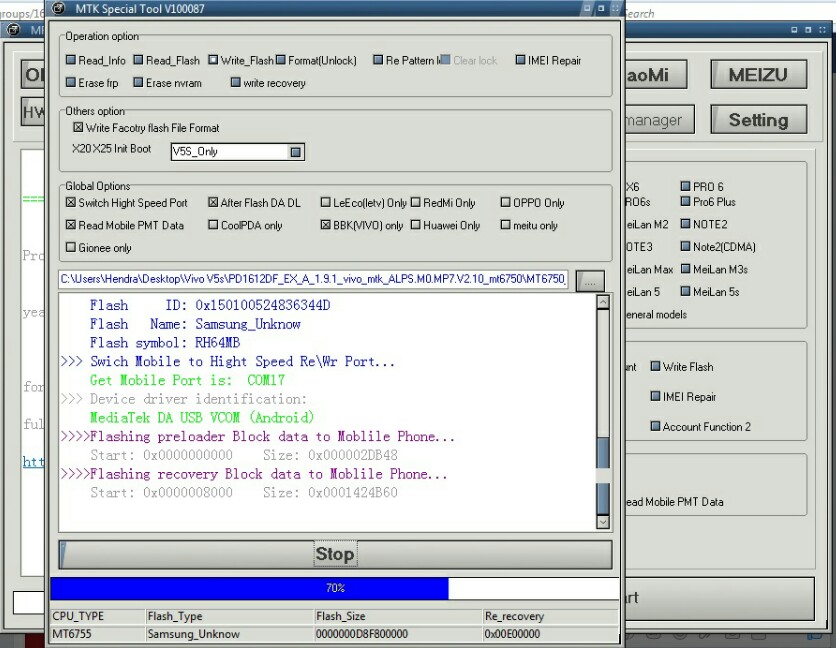This screenshot has width=836, height=648.
Task: Select the MeiLan M3s model checkbox
Action: 685,269
